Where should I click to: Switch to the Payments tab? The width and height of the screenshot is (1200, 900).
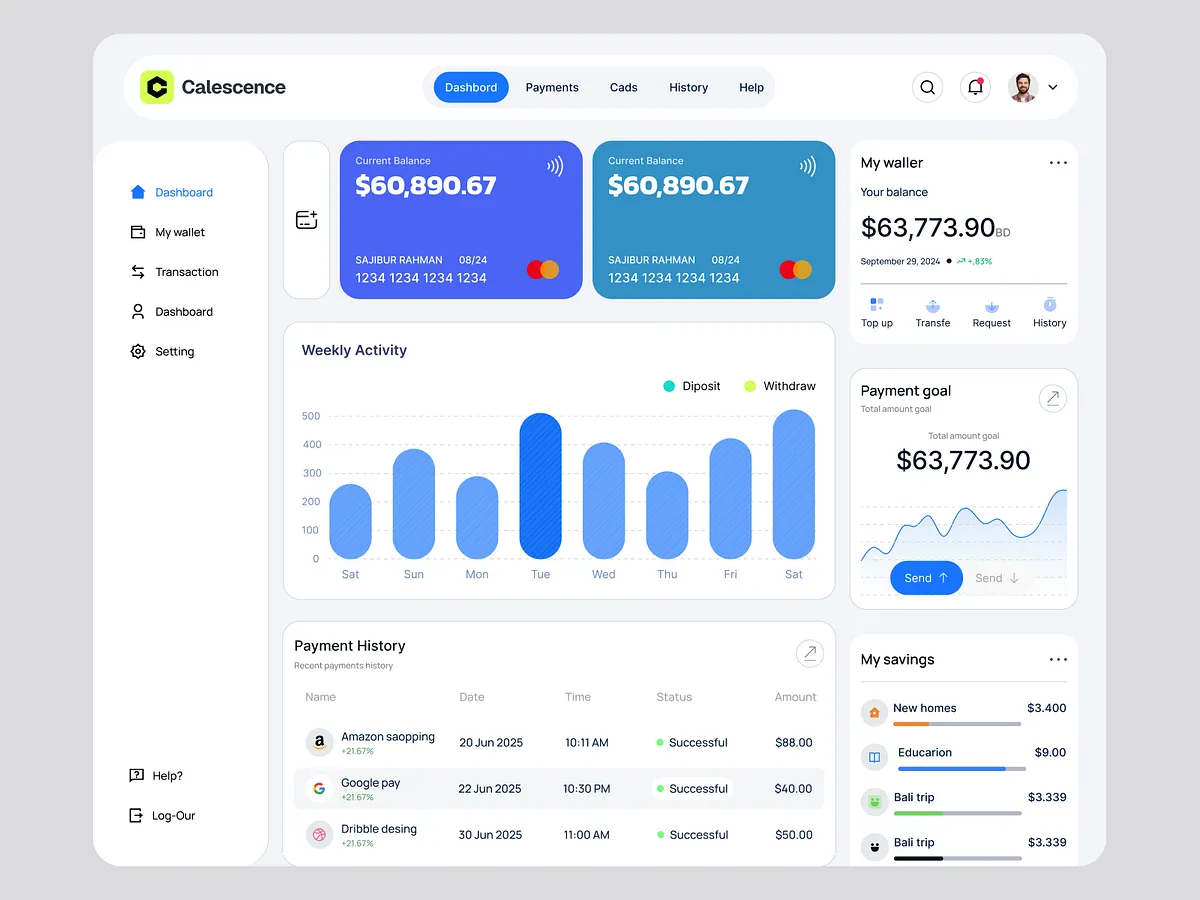(x=552, y=87)
